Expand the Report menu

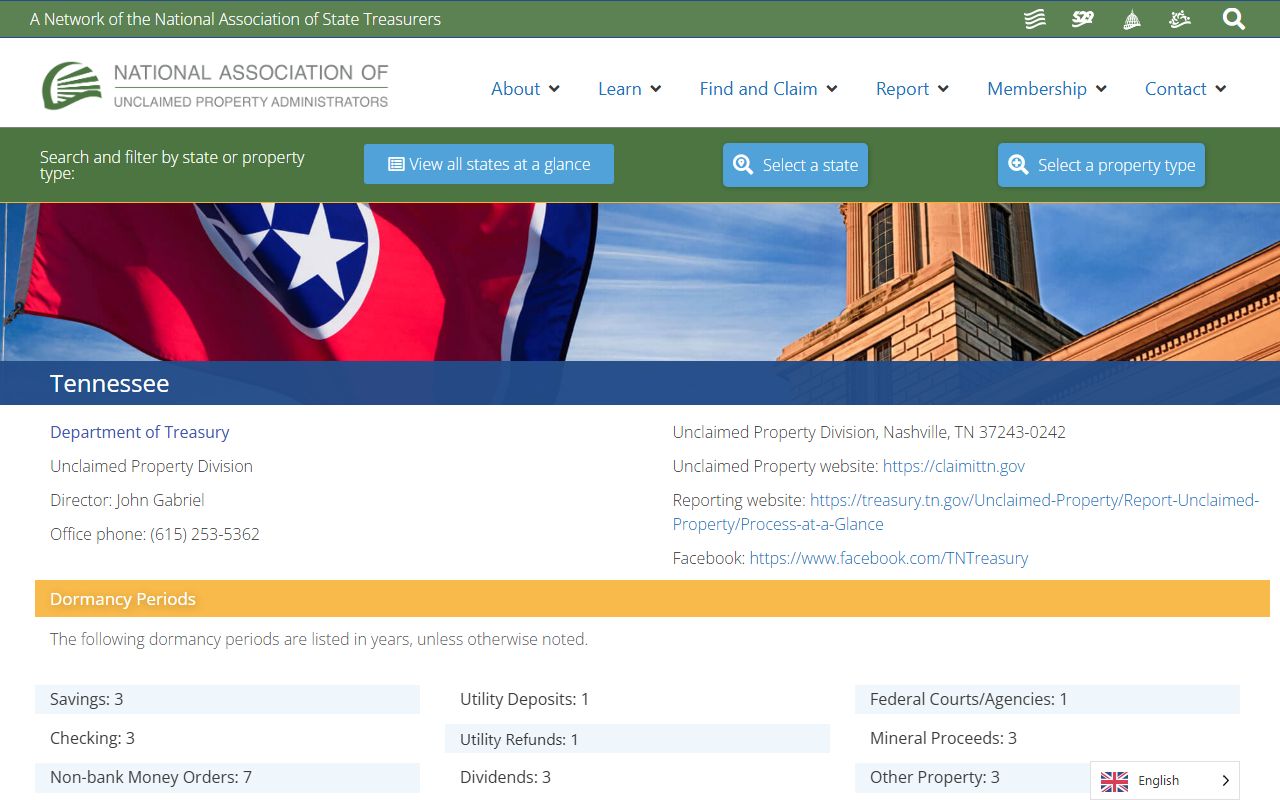[x=912, y=89]
